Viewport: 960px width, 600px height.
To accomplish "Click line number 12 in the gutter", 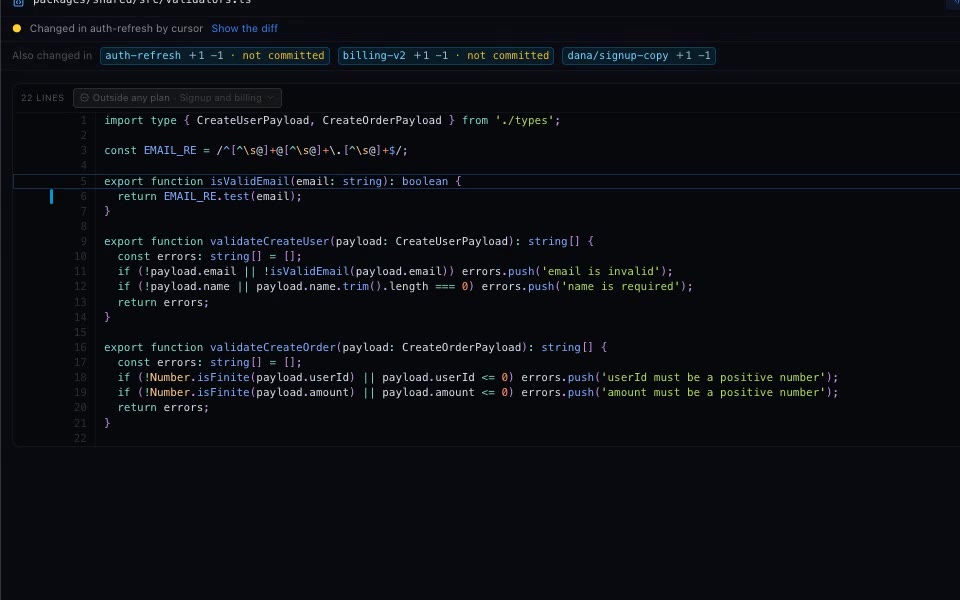I will coord(80,287).
